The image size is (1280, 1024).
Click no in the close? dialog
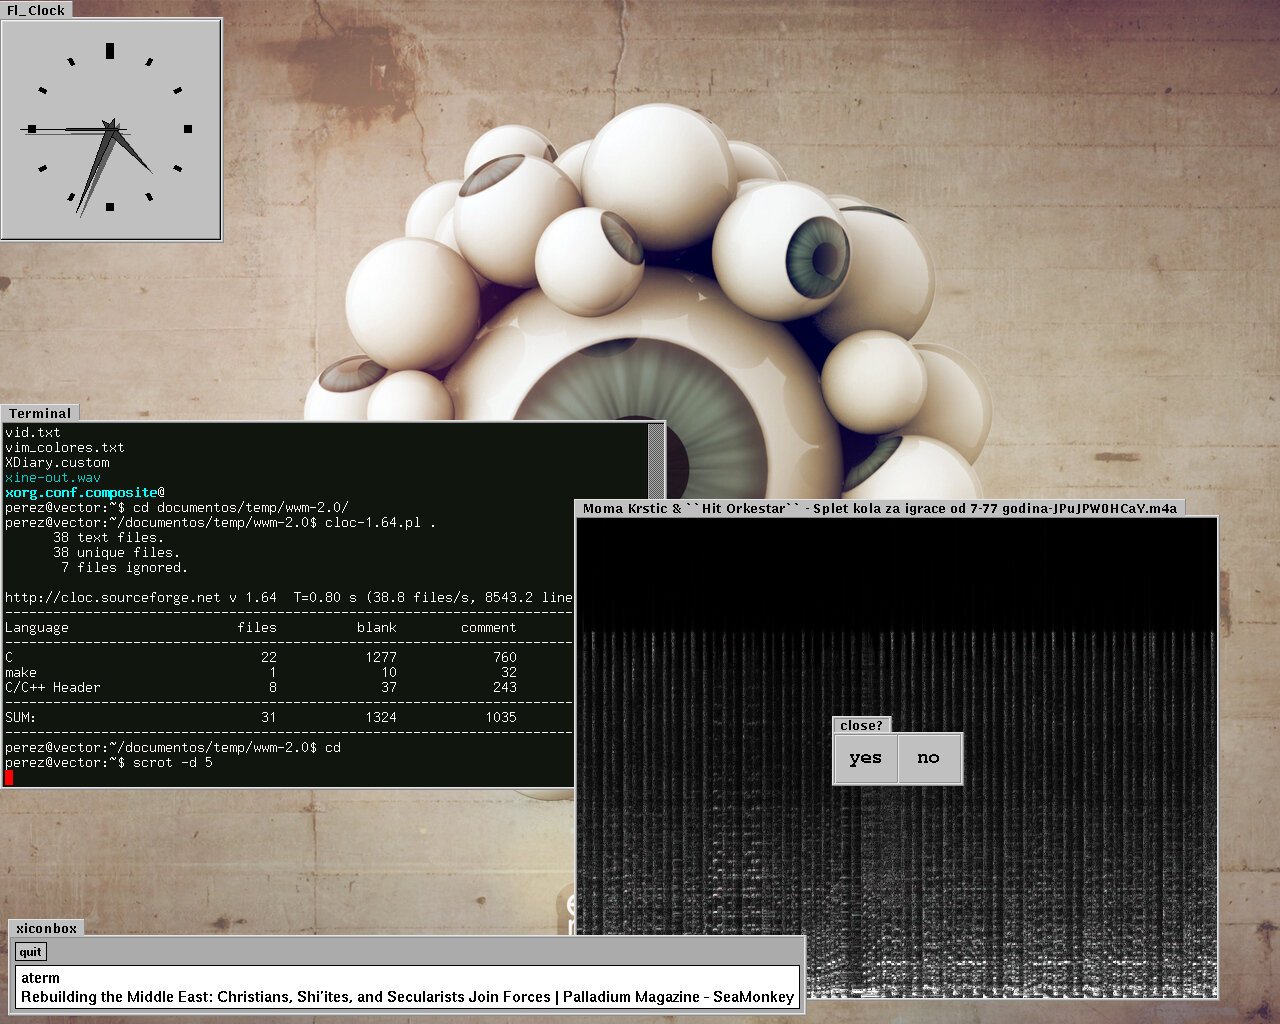click(929, 758)
